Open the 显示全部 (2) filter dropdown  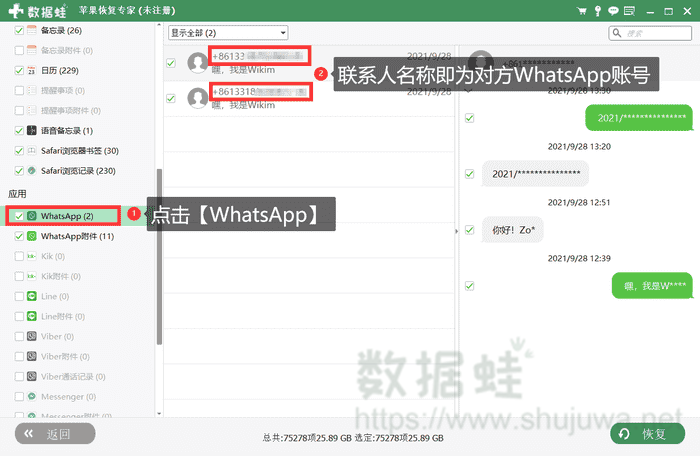[x=228, y=33]
